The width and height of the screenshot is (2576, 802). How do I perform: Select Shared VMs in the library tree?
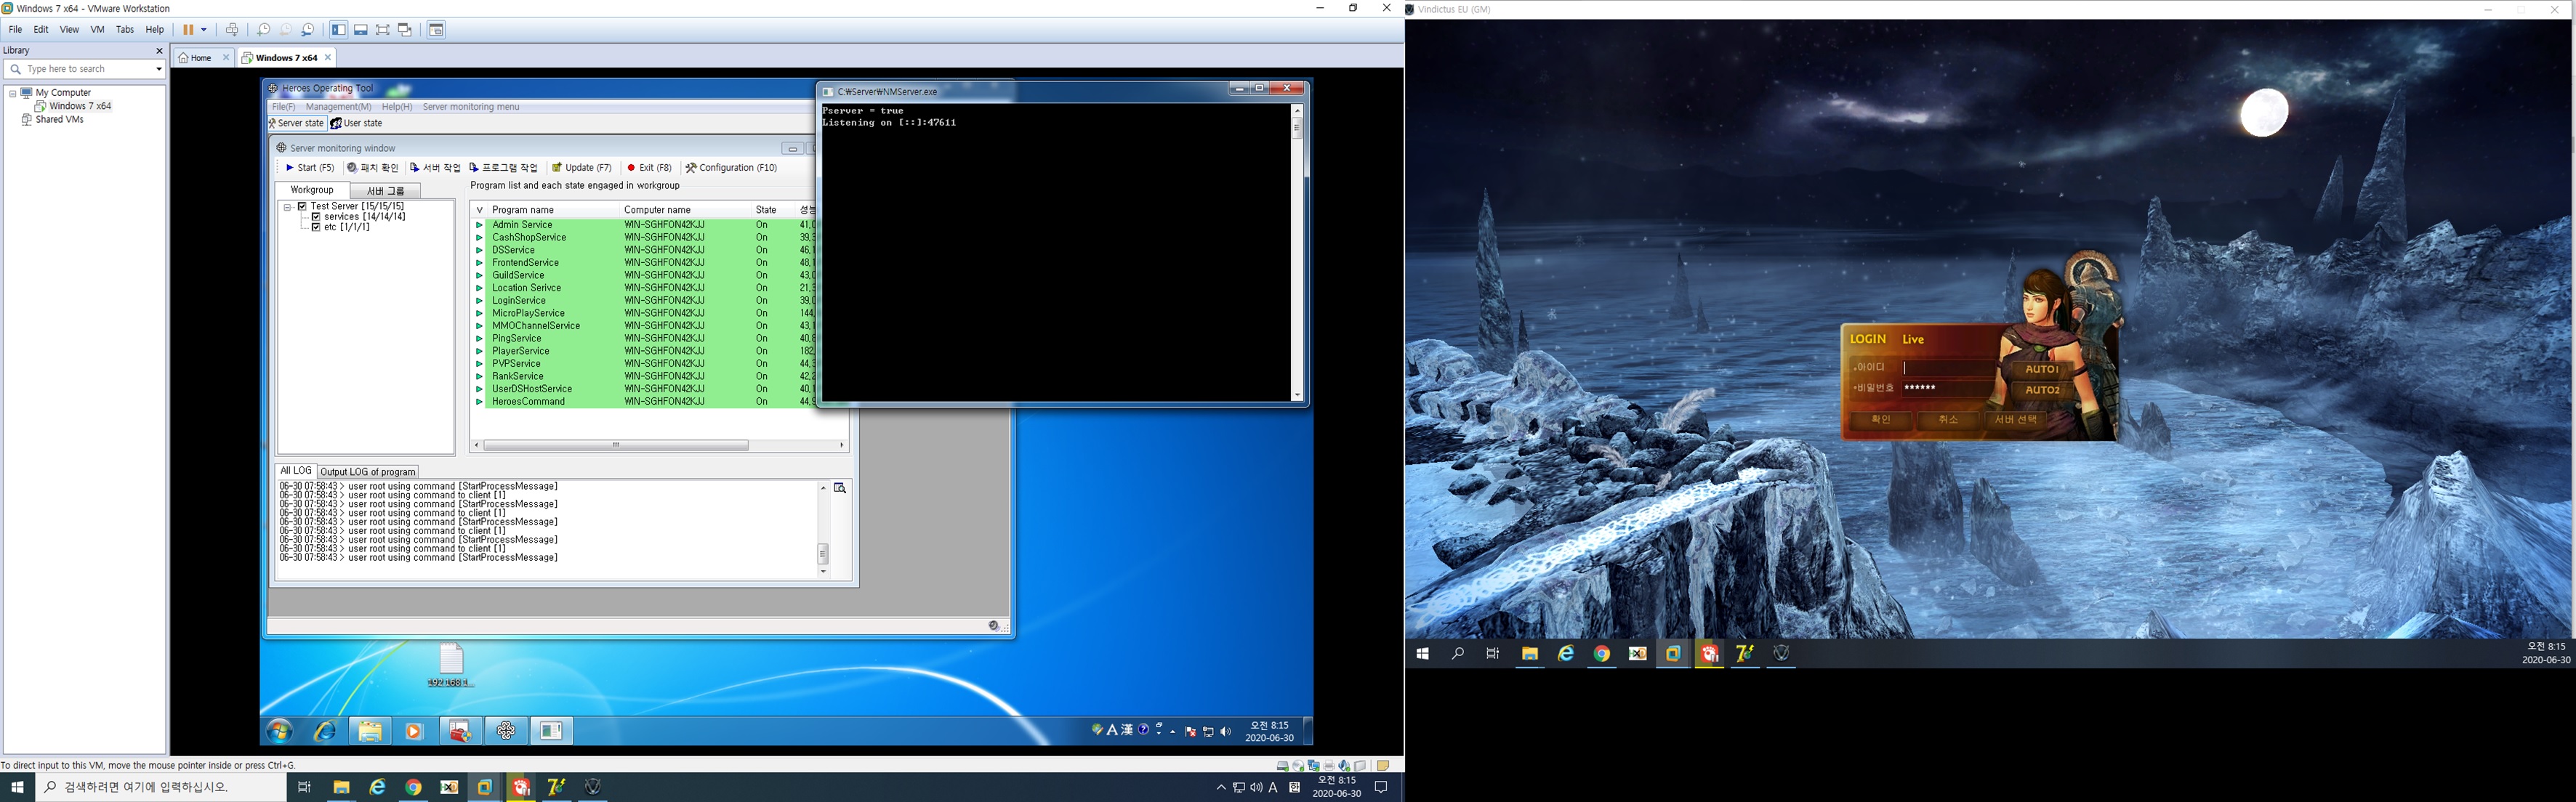tap(59, 119)
